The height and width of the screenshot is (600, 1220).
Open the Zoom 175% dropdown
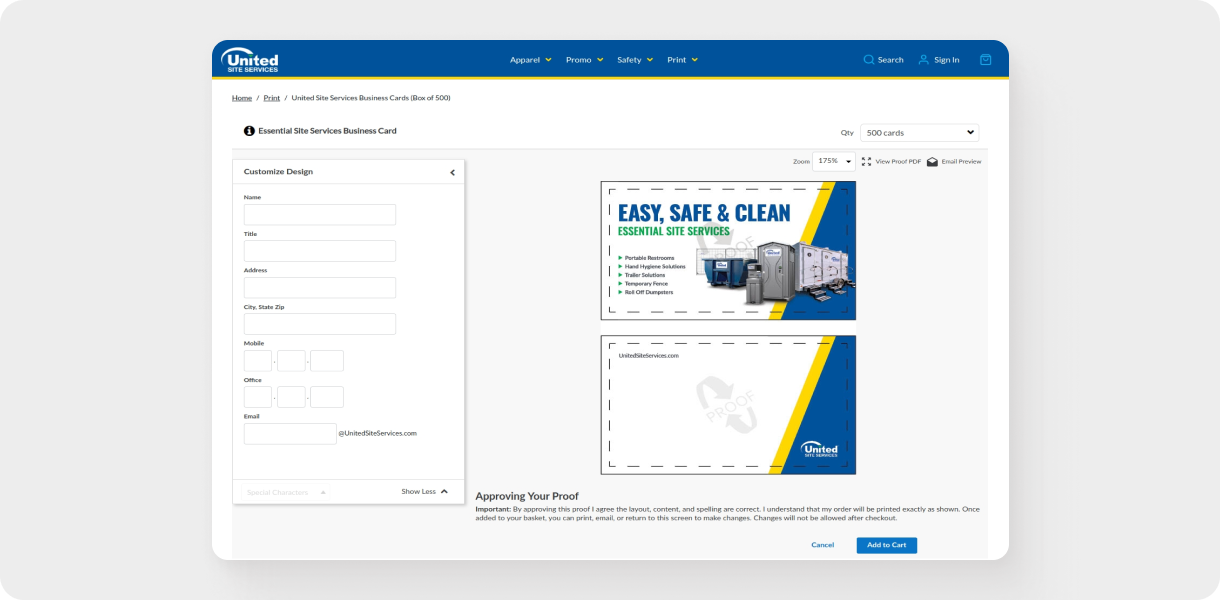click(834, 161)
